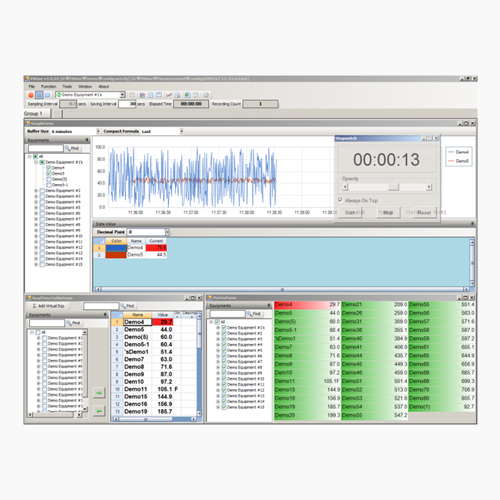Click the green spreadsheet export toolbar icon

pyautogui.click(x=187, y=95)
